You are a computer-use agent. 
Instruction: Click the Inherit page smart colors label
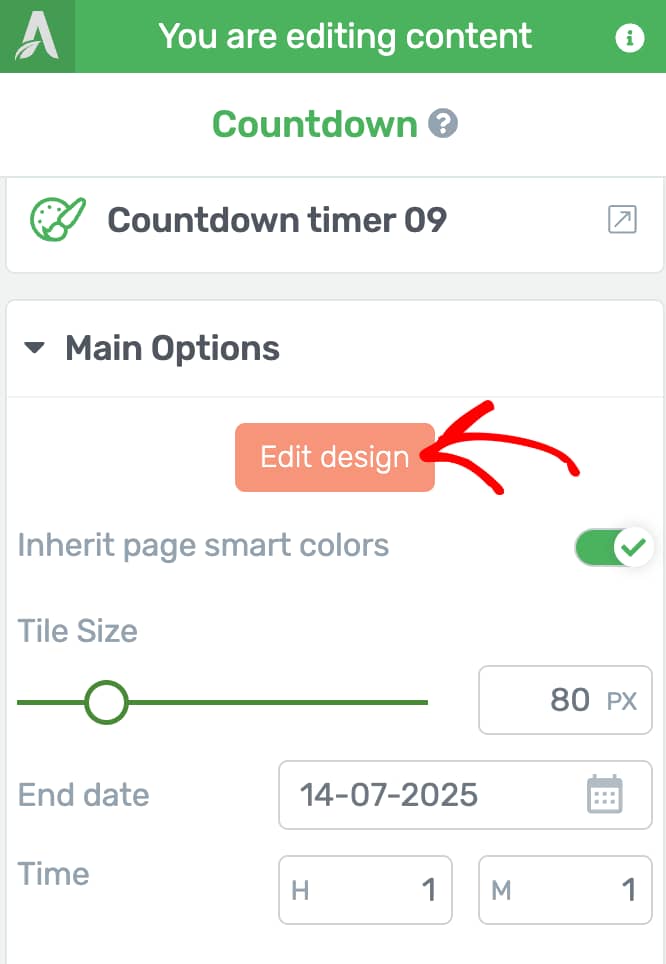click(203, 546)
